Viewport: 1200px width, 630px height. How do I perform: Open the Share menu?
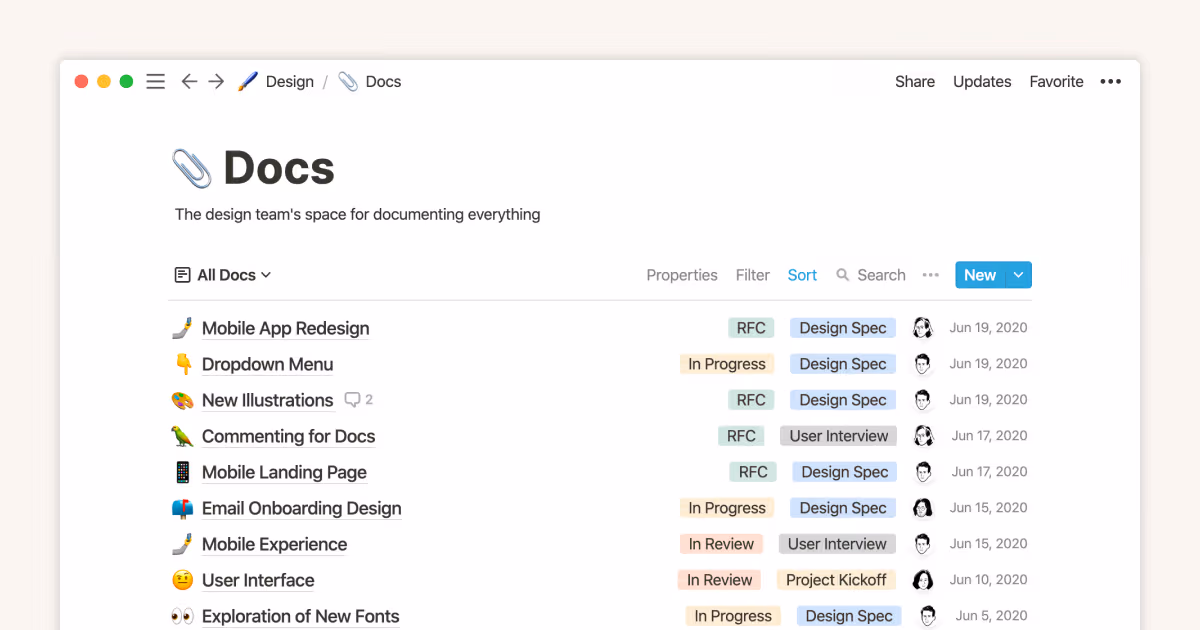coord(914,81)
